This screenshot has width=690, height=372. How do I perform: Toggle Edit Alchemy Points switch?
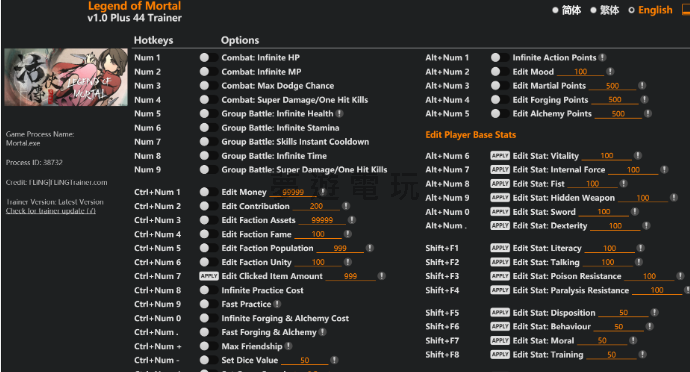coord(499,114)
